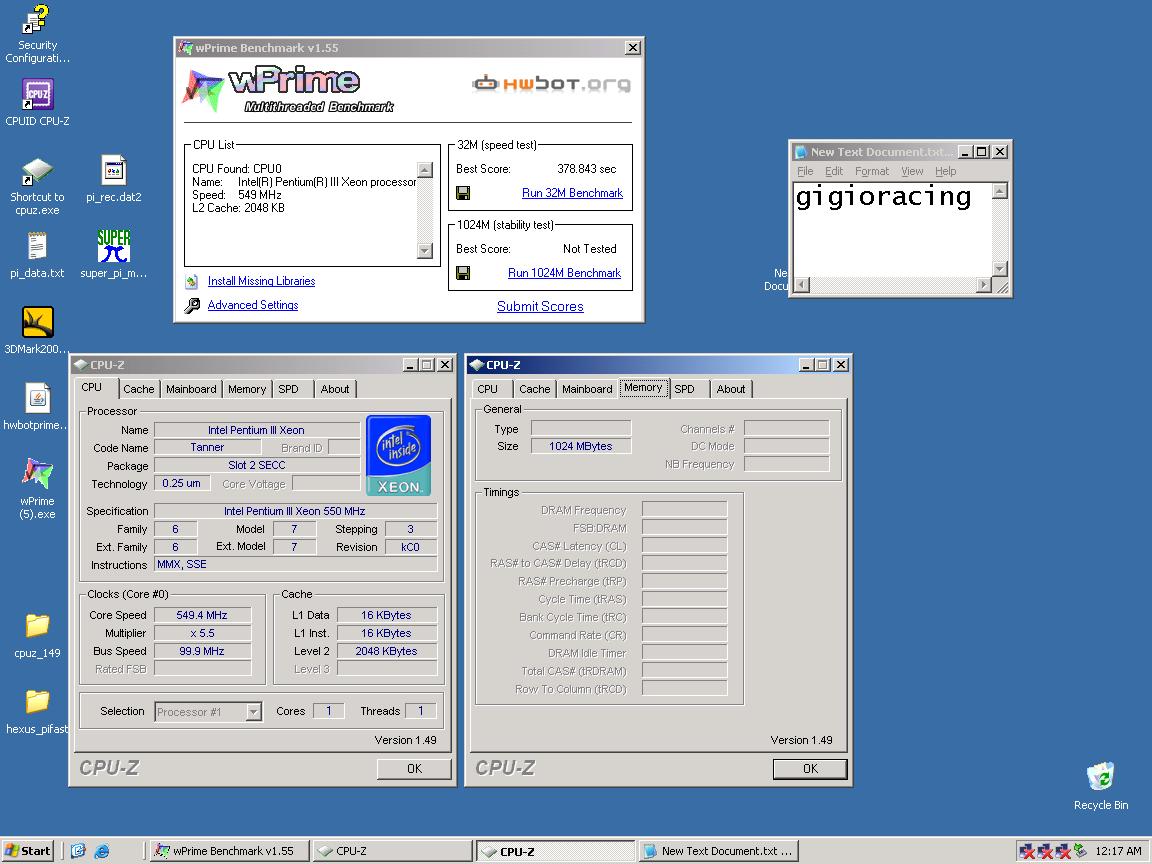
Task: Open About tab in left CPU-Z window
Action: (x=335, y=389)
